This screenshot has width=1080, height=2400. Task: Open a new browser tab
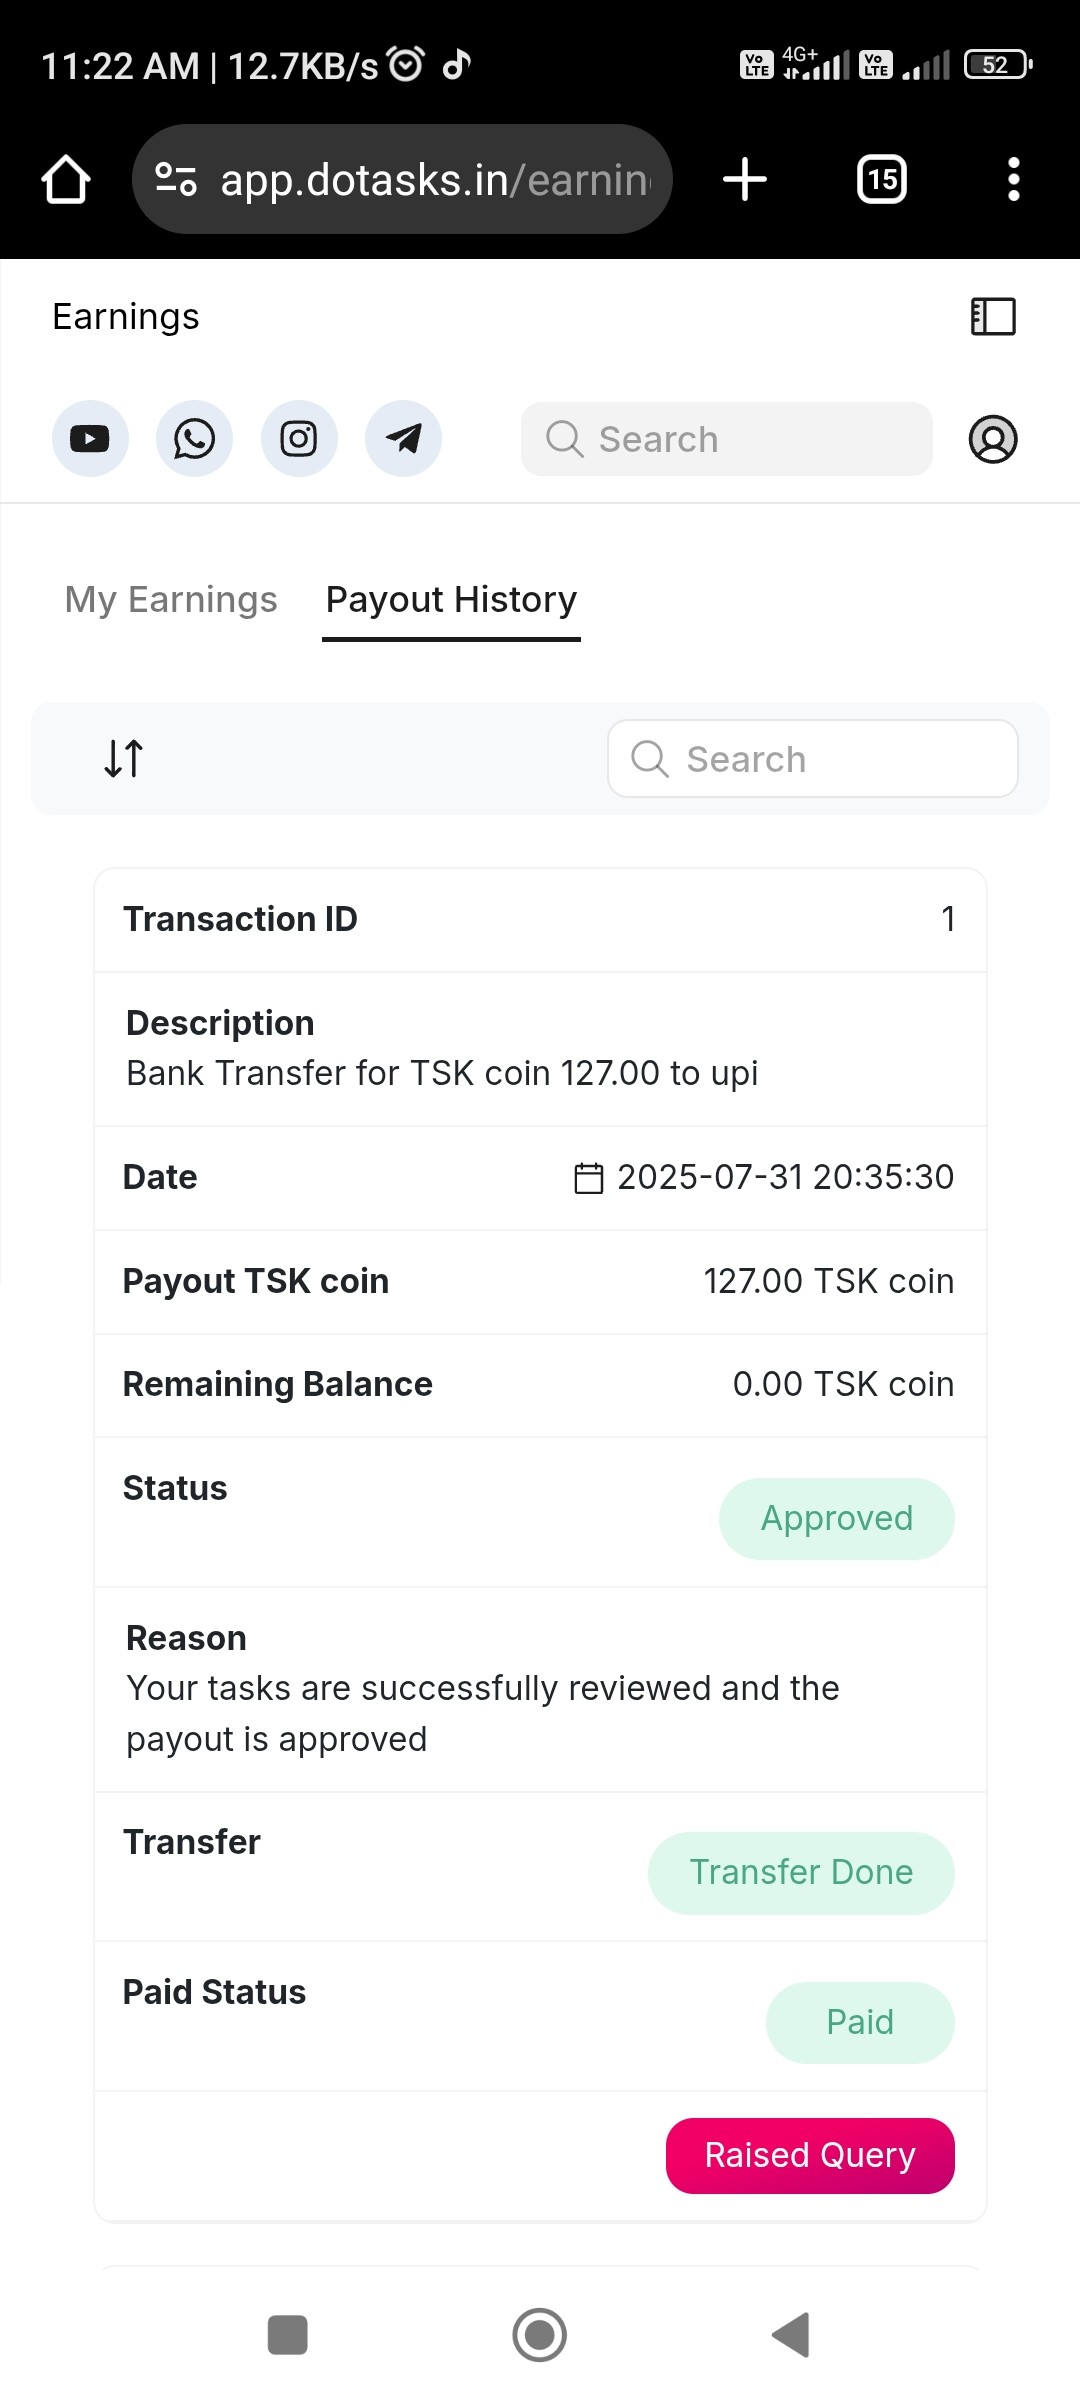(745, 180)
